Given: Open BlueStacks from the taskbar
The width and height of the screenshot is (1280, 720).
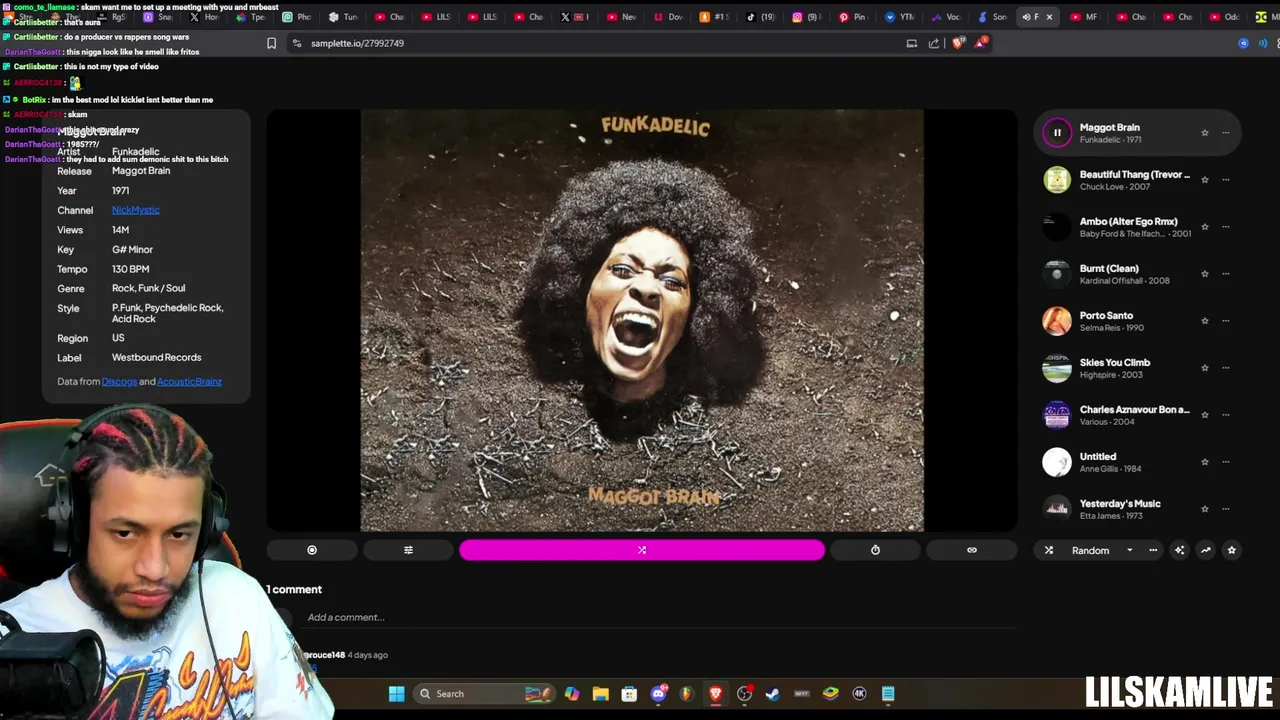Looking at the screenshot, I should click(x=830, y=694).
